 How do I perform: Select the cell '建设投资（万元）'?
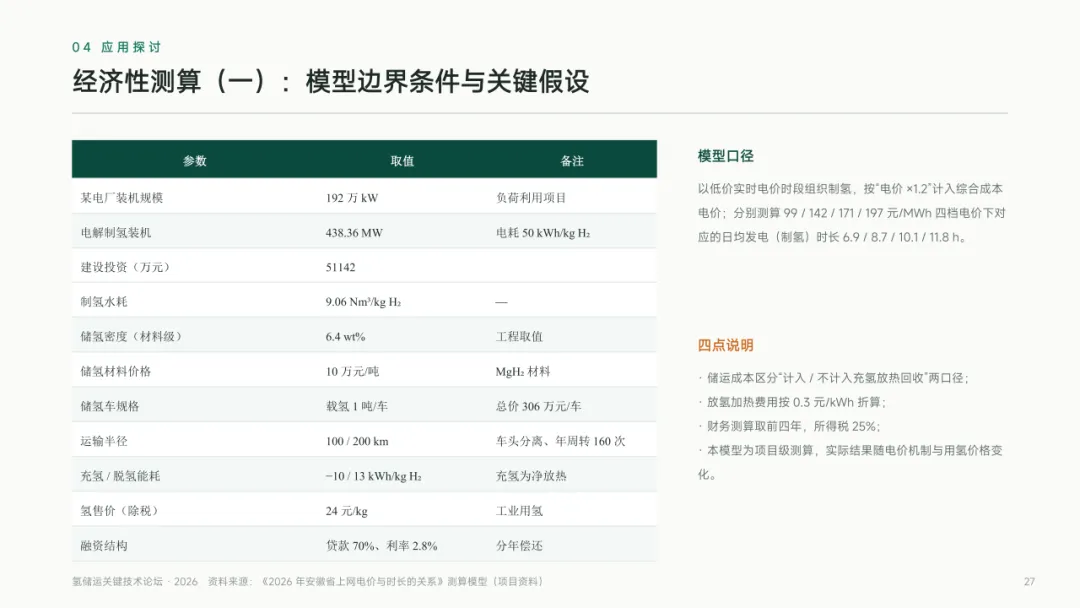pos(125,267)
